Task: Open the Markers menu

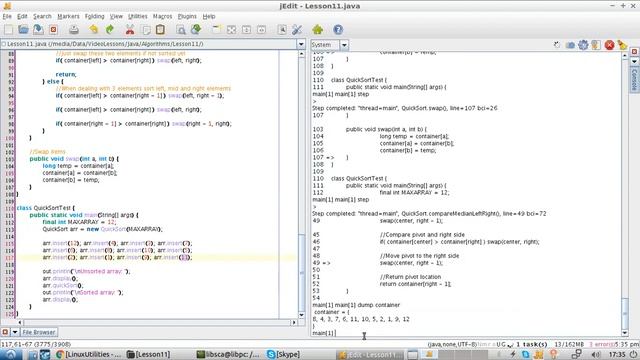Action: [68, 16]
